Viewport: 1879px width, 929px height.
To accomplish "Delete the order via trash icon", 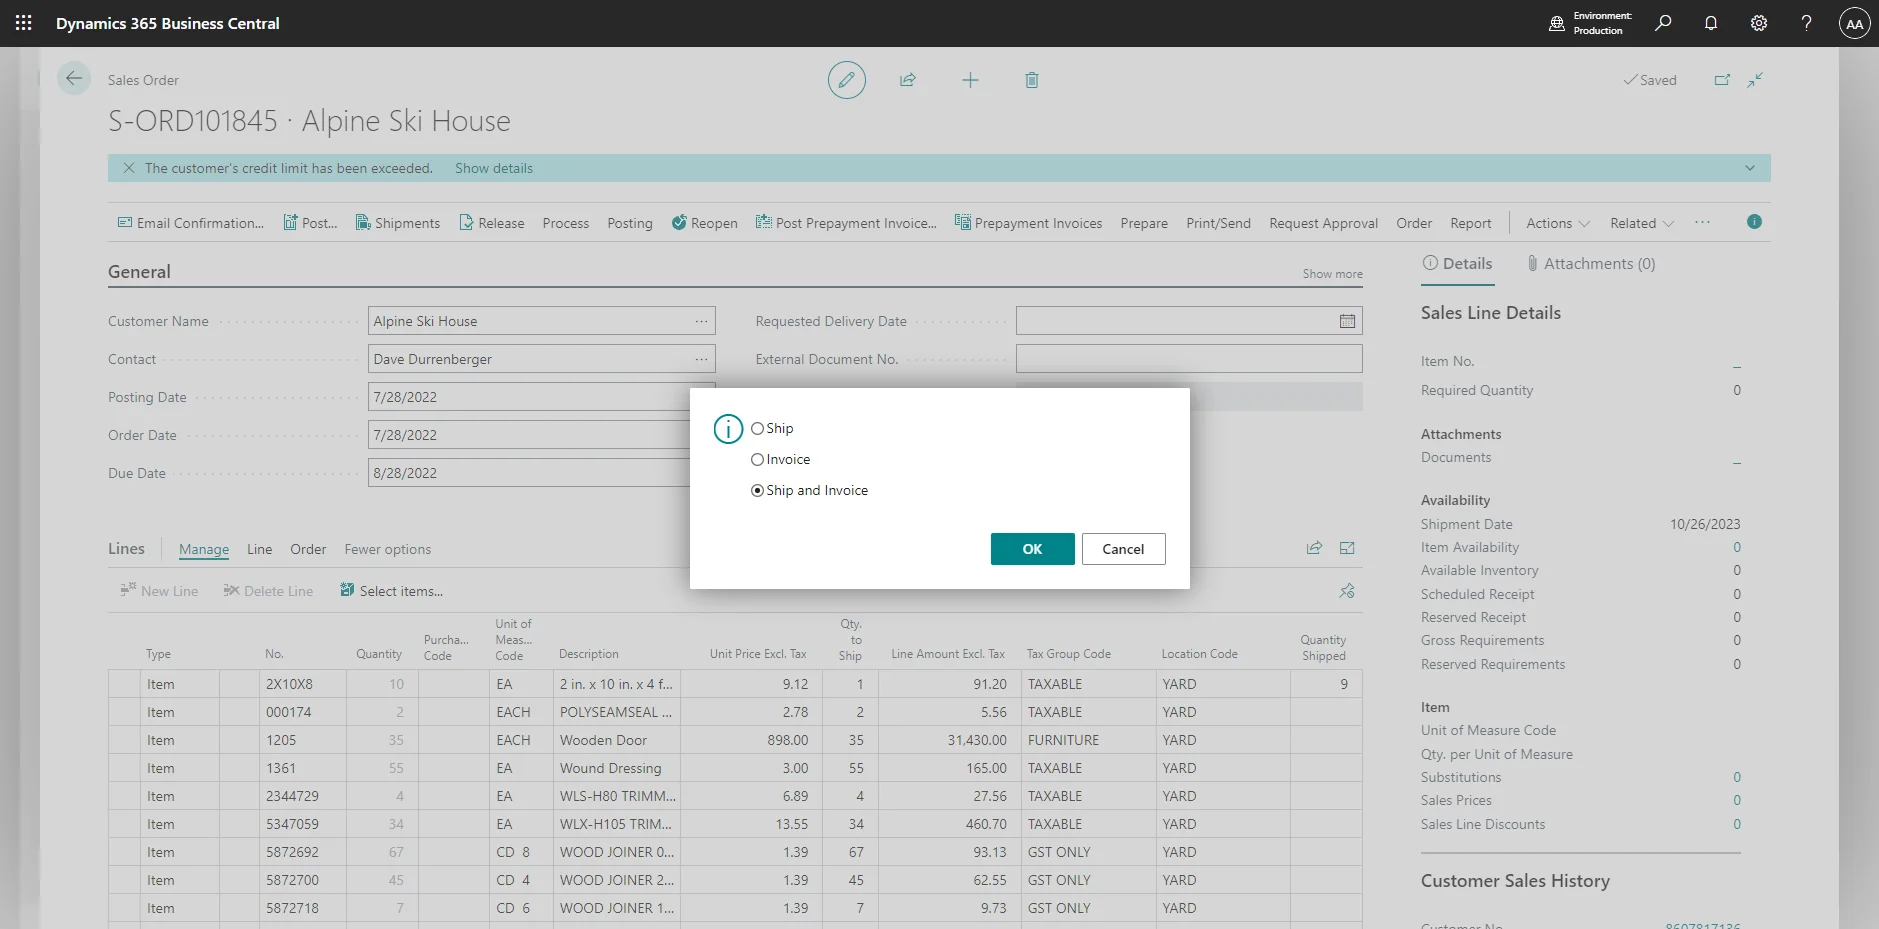I will tap(1031, 80).
